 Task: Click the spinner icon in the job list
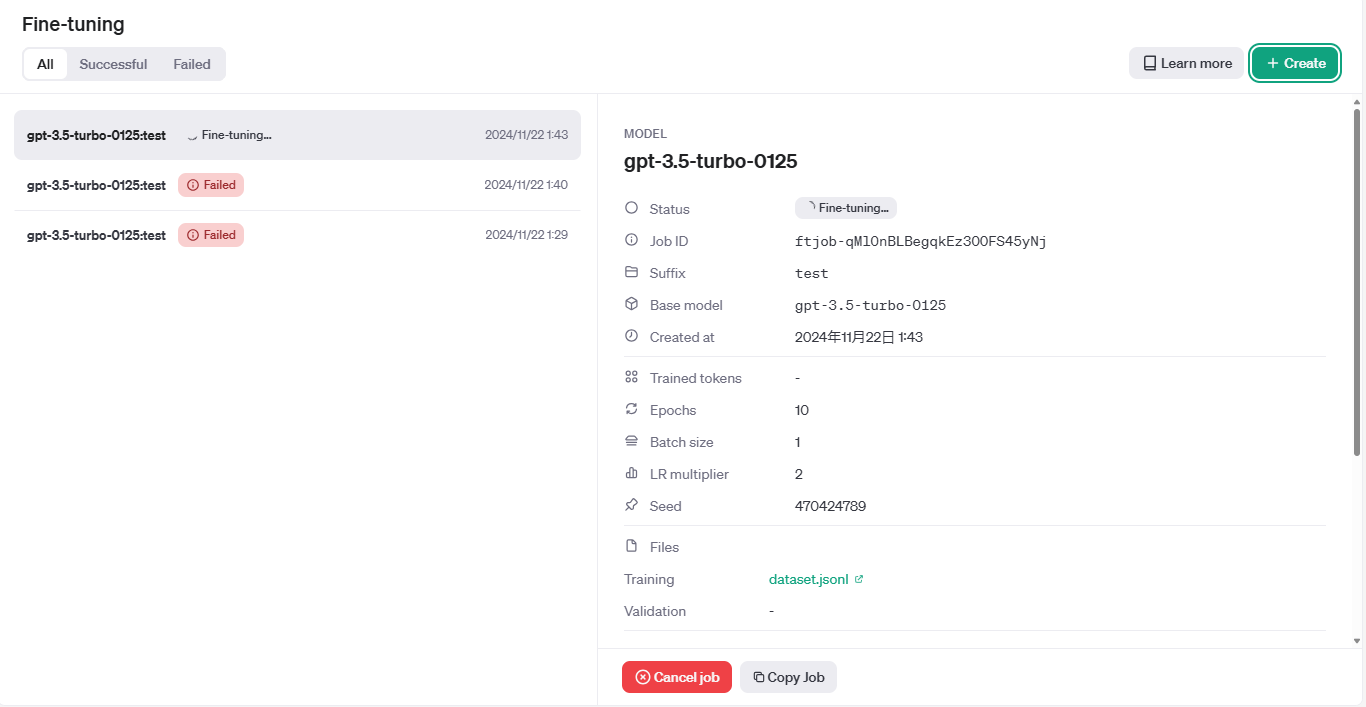point(191,135)
